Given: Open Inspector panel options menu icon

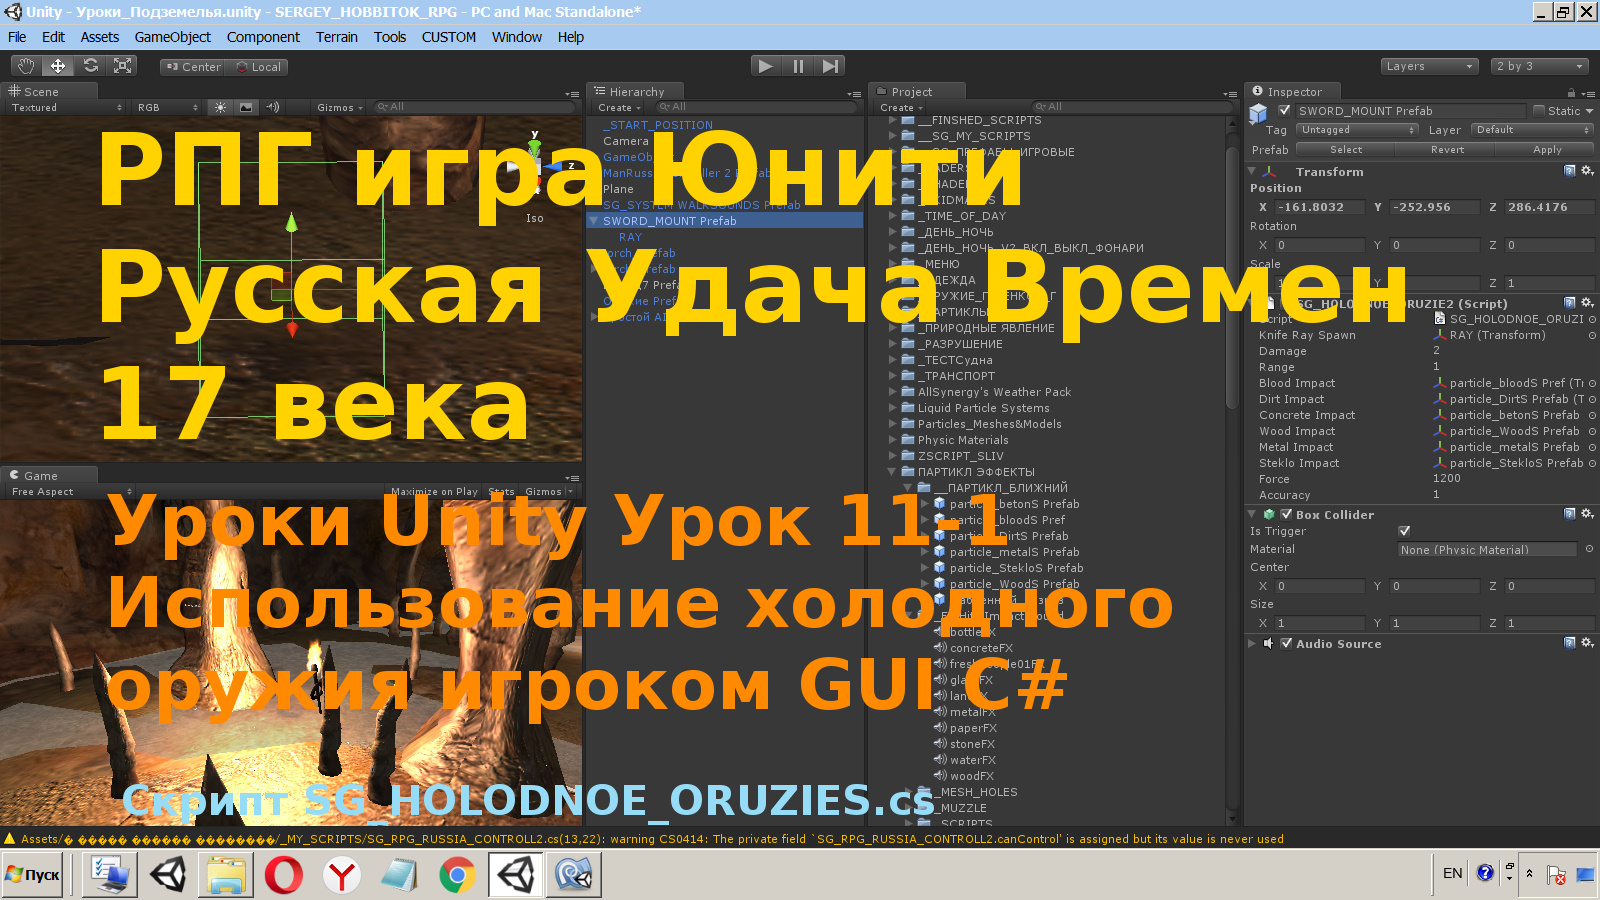Looking at the screenshot, I should (1587, 93).
